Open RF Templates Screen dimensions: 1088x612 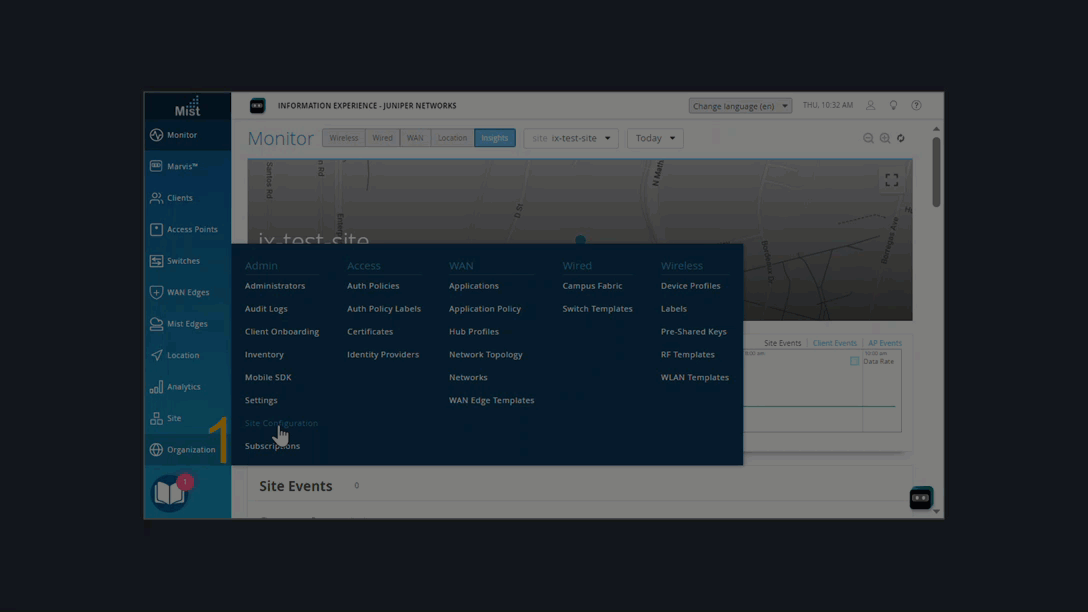[x=687, y=355]
